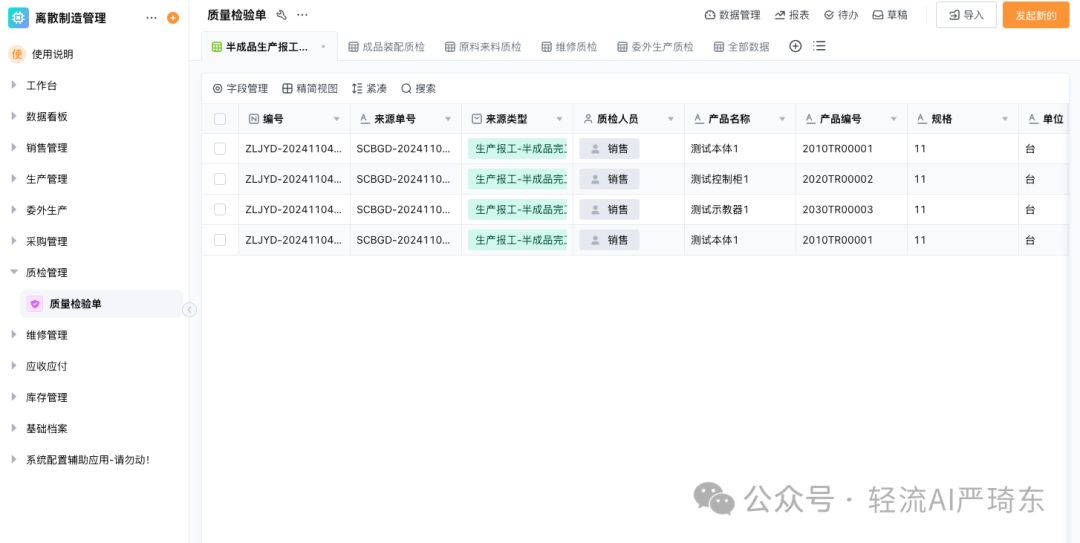Open the 产品名称 column dropdown arrow
1080x543 pixels.
click(782, 119)
